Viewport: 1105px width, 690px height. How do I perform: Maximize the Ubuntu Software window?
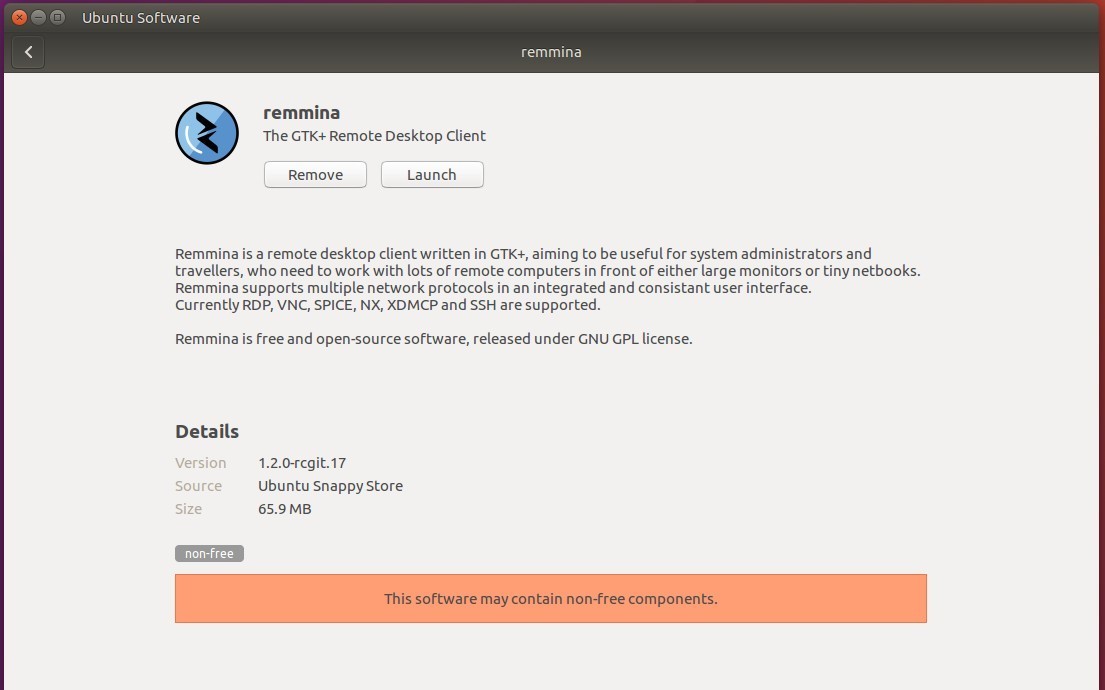(57, 17)
